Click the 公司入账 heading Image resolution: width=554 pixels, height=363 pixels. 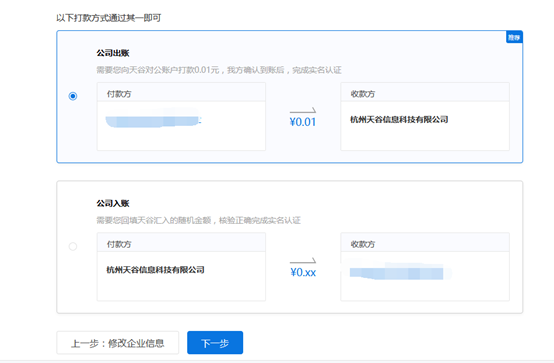(113, 203)
